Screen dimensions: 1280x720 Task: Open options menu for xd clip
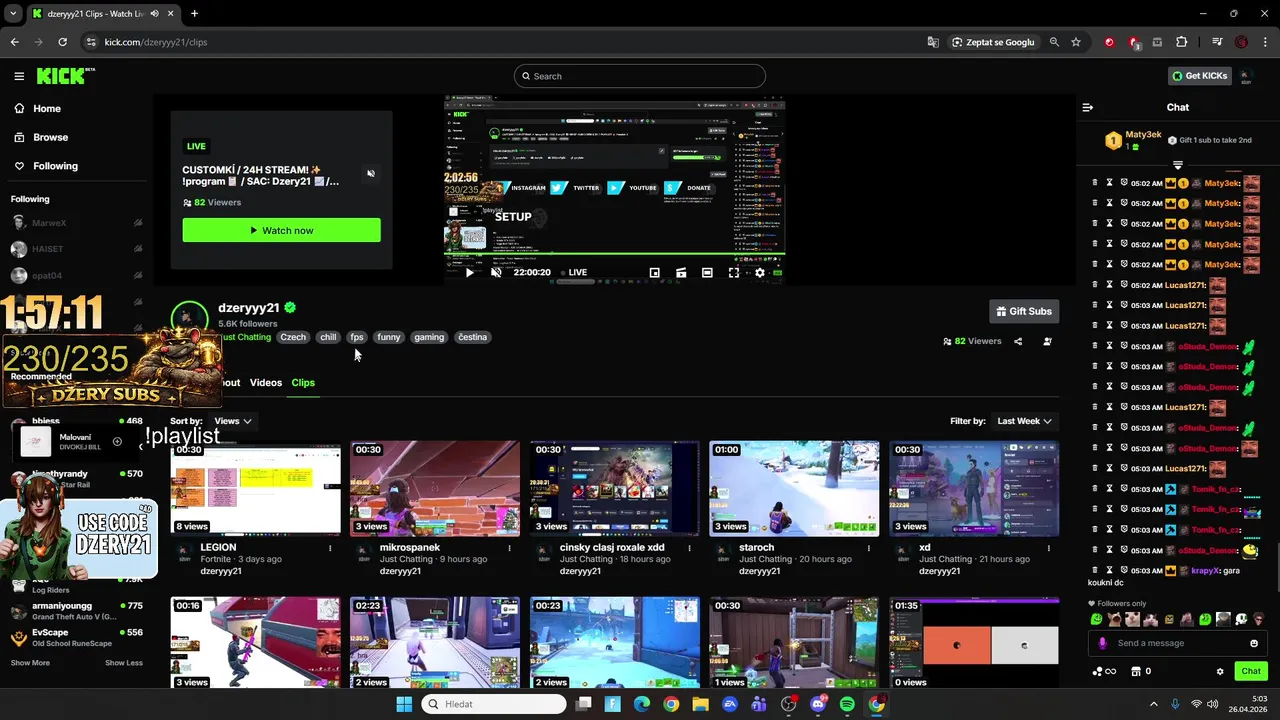[x=1048, y=548]
